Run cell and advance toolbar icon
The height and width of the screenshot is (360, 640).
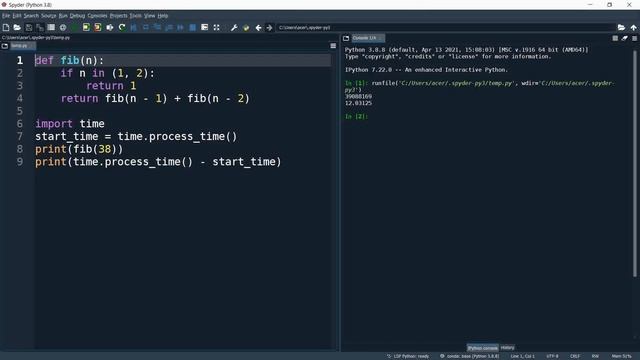tap(98, 27)
